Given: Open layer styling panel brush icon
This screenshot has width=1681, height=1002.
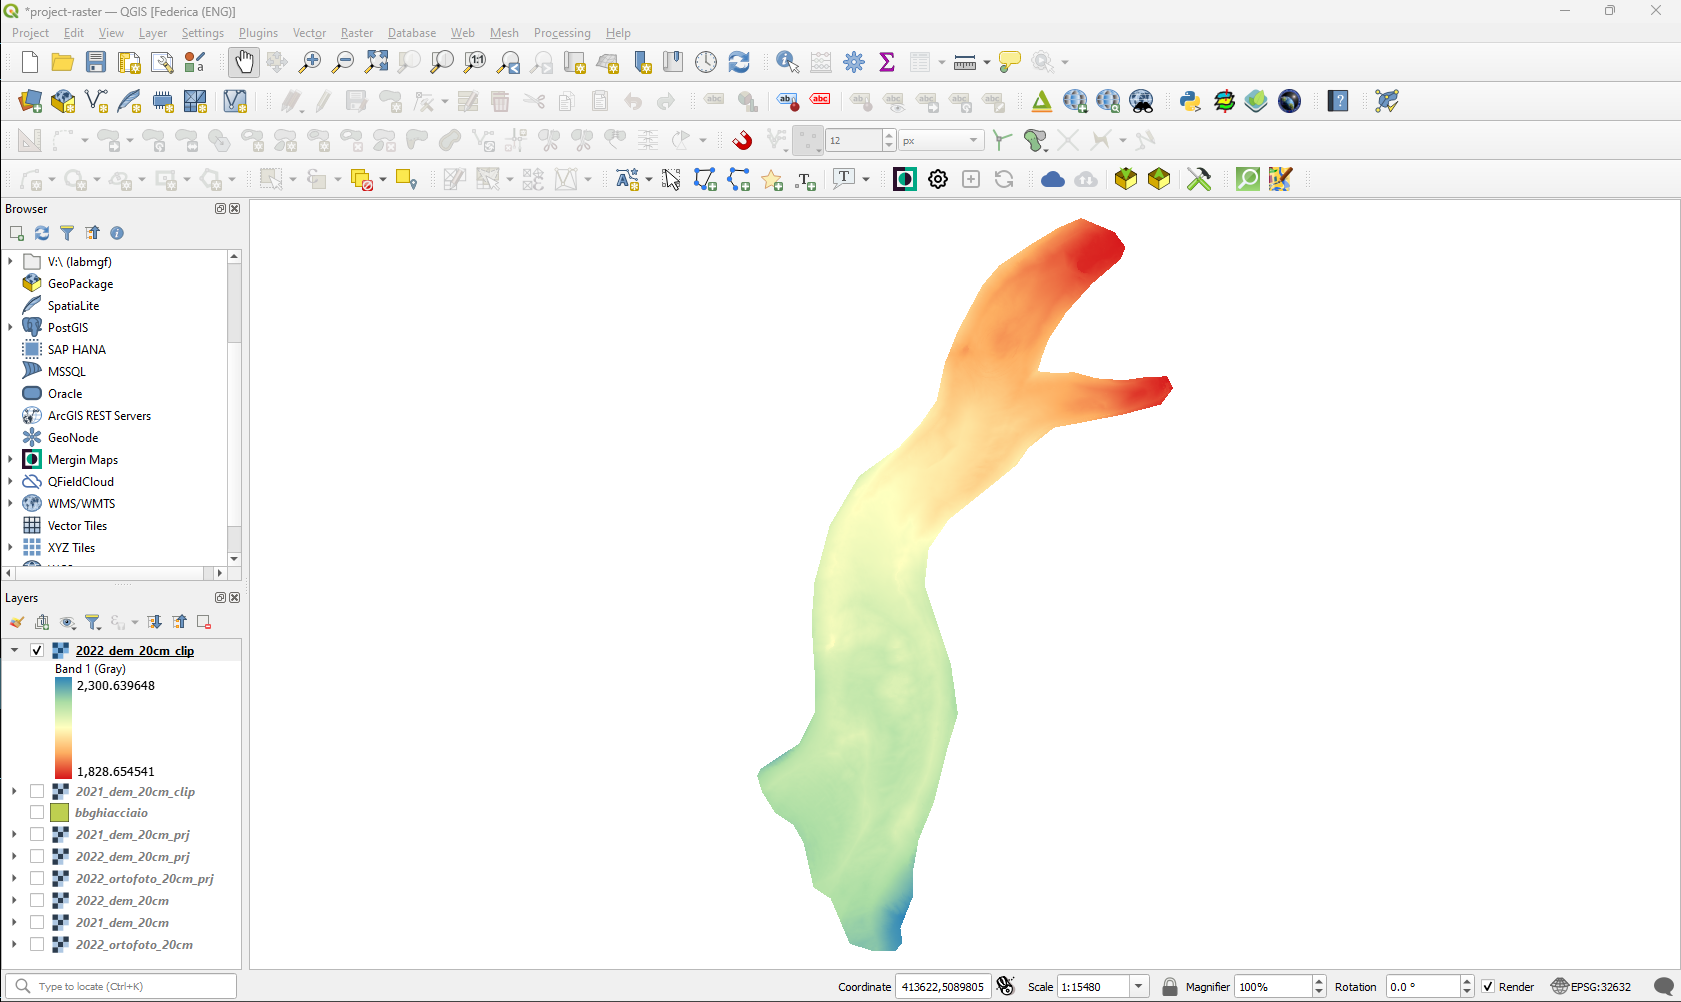Looking at the screenshot, I should click(17, 622).
